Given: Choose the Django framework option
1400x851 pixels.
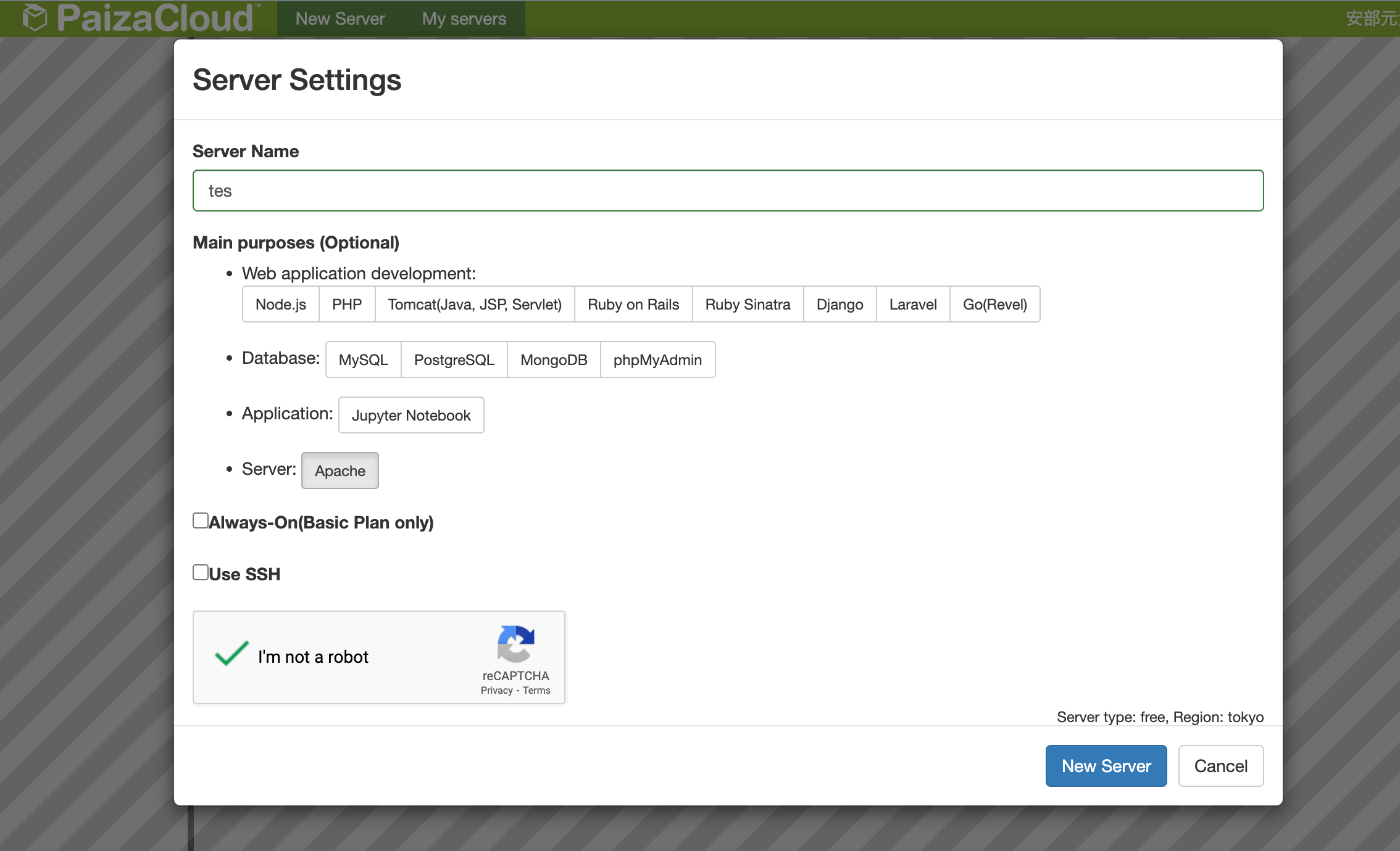Looking at the screenshot, I should (x=840, y=303).
